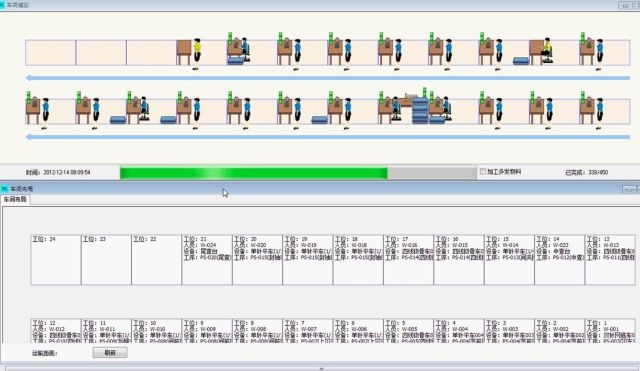This screenshot has height=371, width=640.
Task: Select the seated yellow-shirt worker in simulation
Action: [547, 51]
